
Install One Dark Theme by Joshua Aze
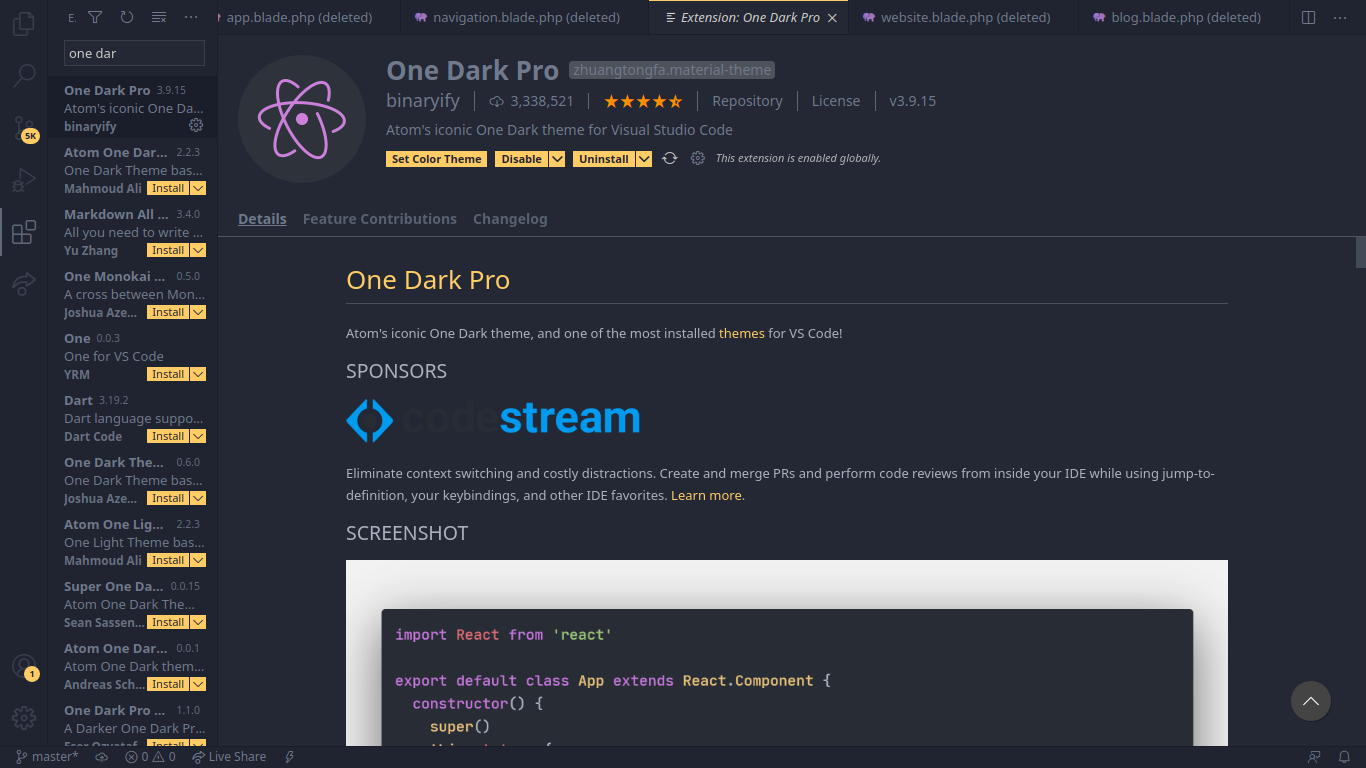tap(168, 498)
